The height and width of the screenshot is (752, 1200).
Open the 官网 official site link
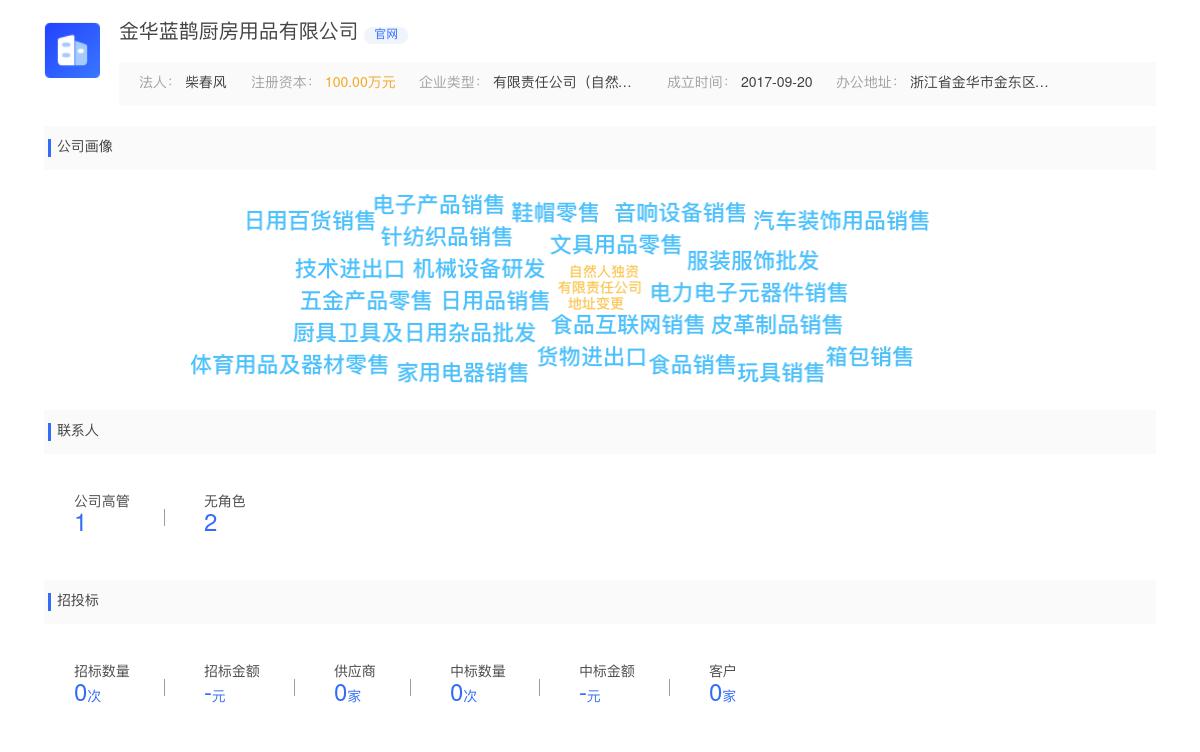pyautogui.click(x=386, y=34)
